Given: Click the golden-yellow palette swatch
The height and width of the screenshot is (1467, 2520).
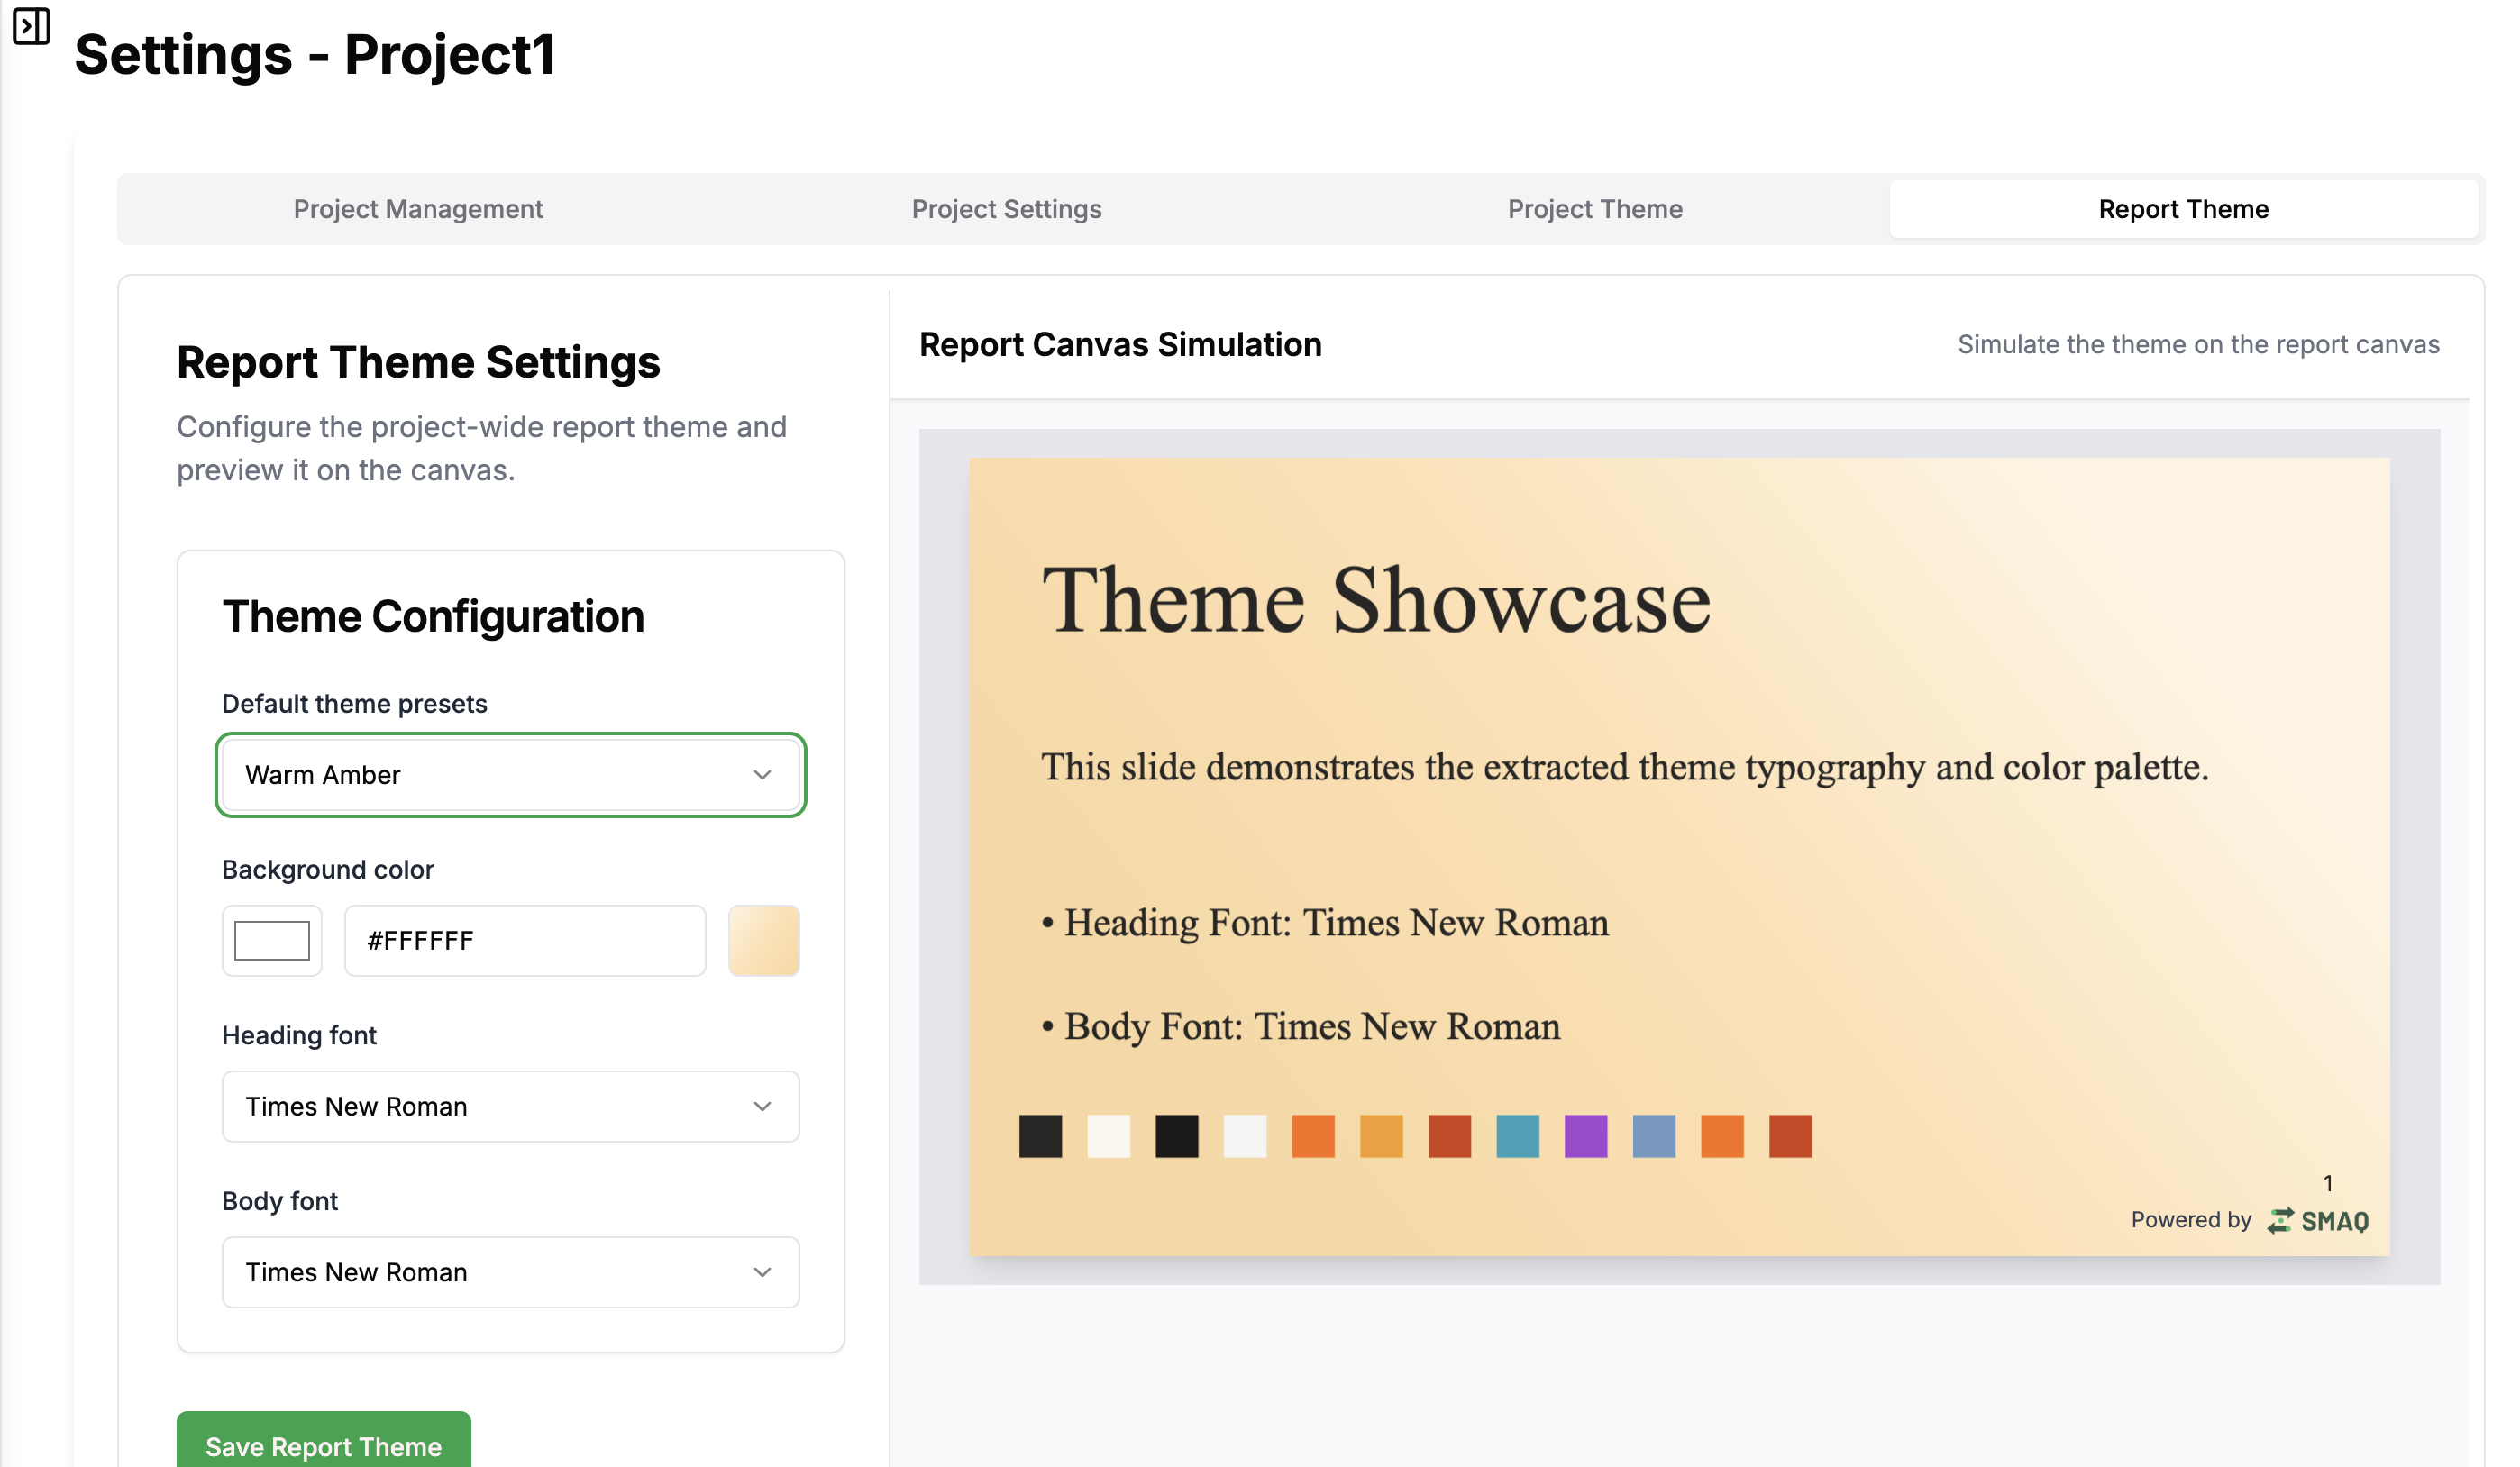Looking at the screenshot, I should [x=1381, y=1136].
